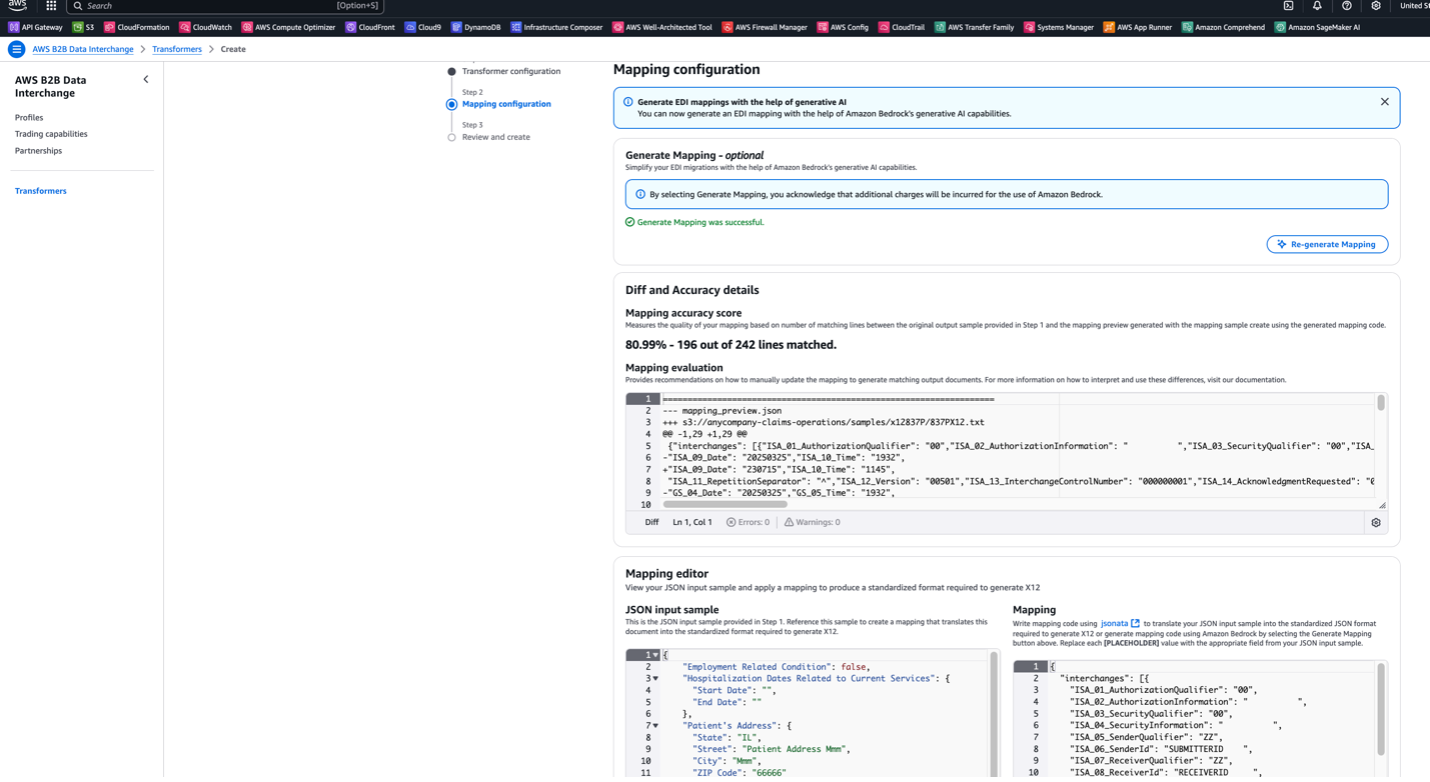
Task: Open the jsonata documentation link
Action: tap(1117, 622)
